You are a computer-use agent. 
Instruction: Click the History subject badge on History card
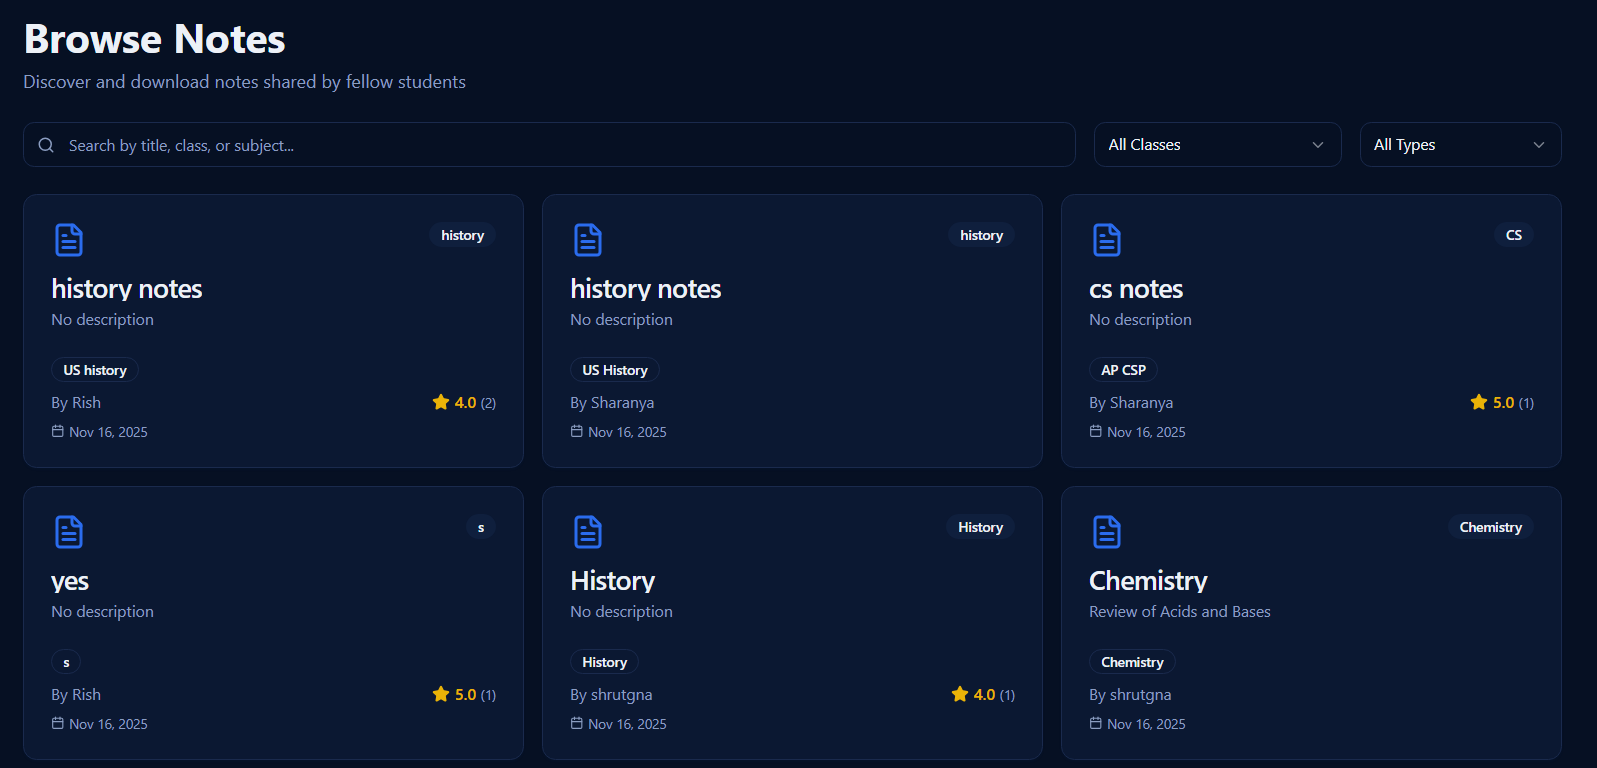[x=980, y=527]
